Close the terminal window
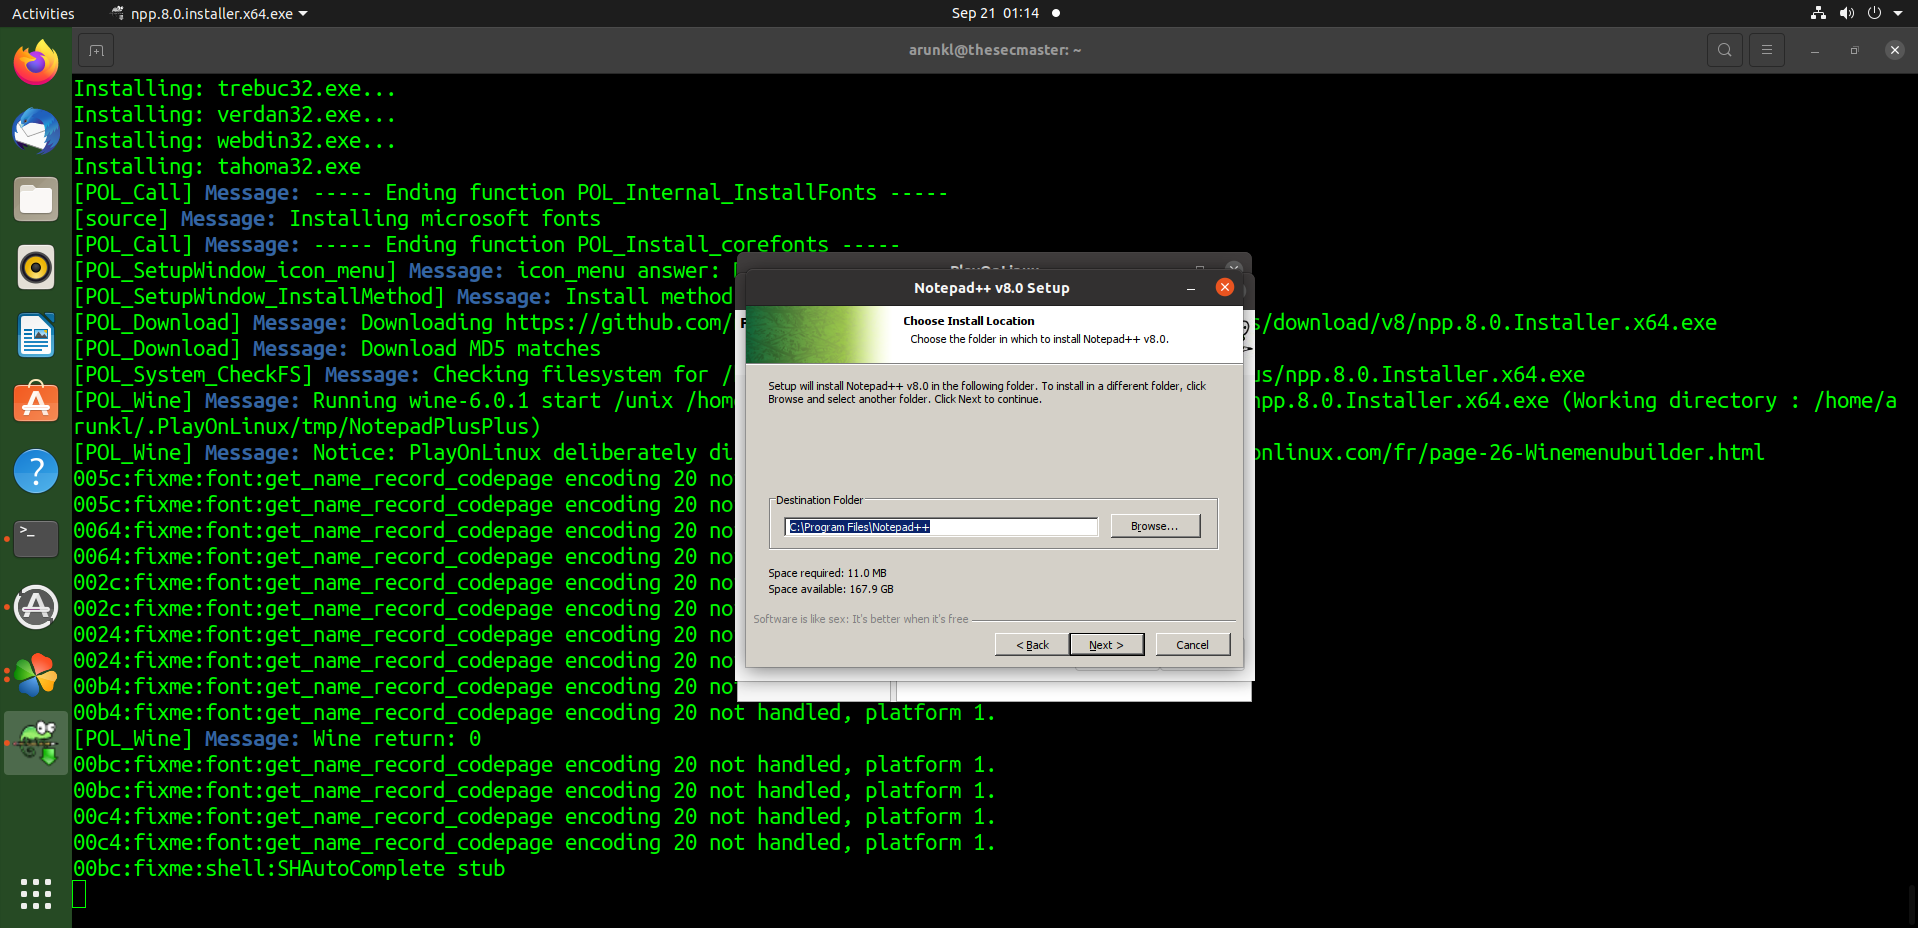Screen dimensions: 1918x928 click(1894, 50)
